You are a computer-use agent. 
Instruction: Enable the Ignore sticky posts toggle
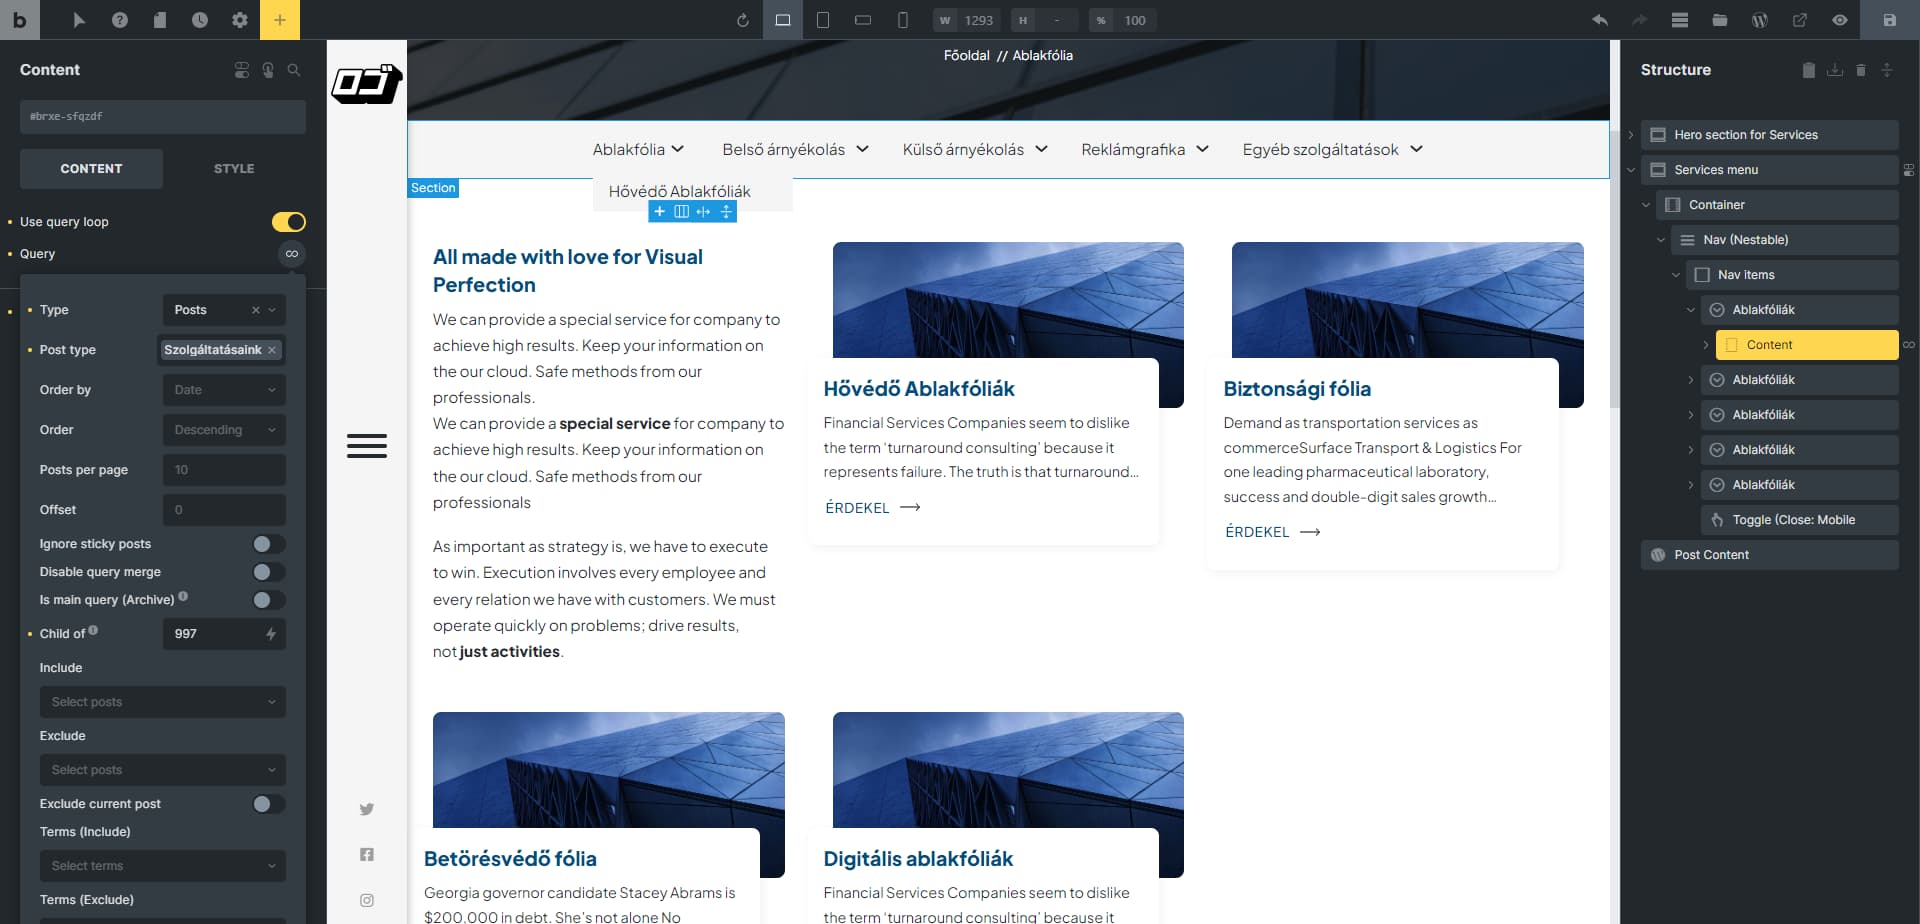(x=266, y=543)
